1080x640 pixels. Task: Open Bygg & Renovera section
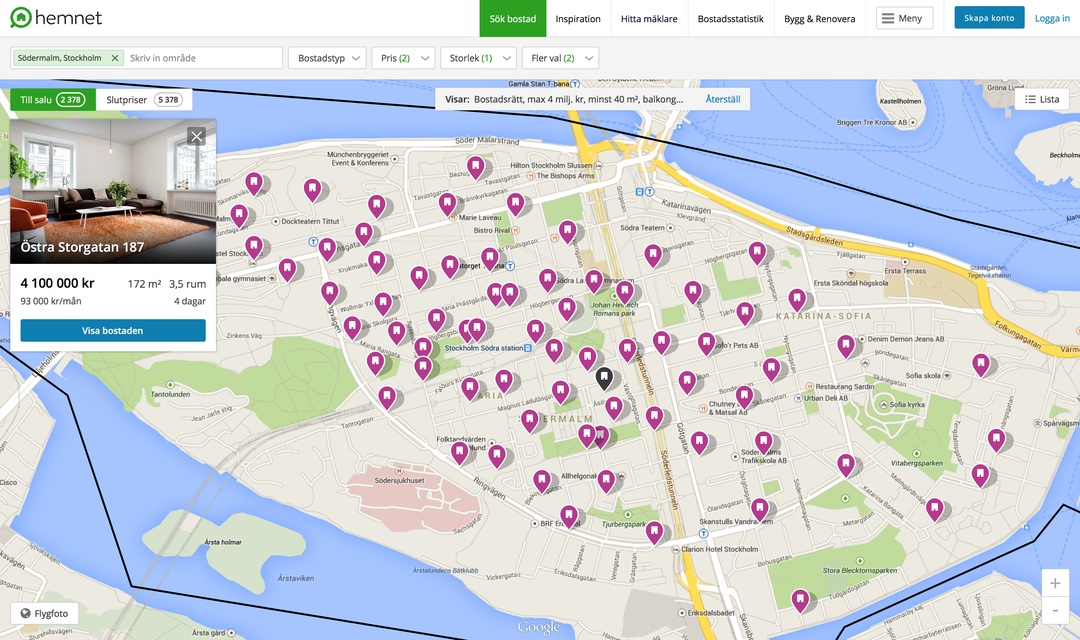(820, 19)
